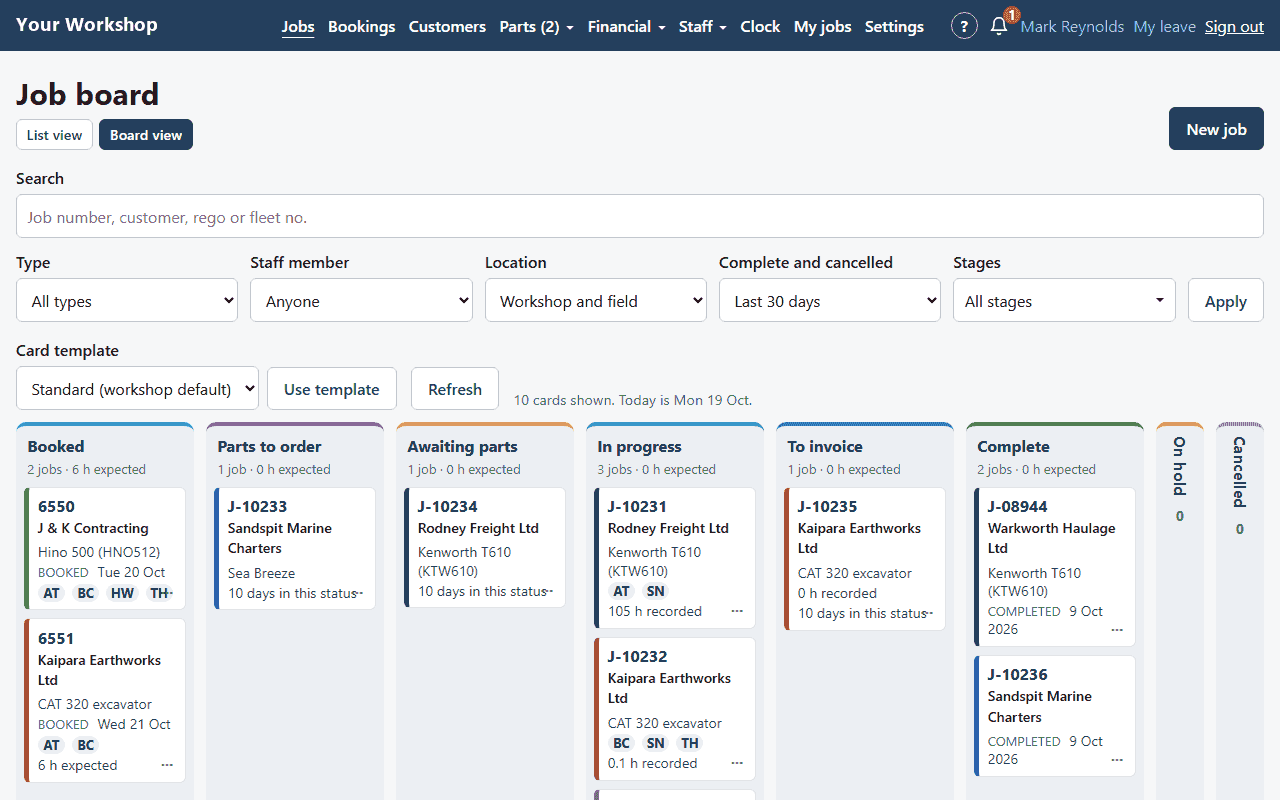Viewport: 1280px width, 800px height.
Task: Open job J-10236 in Complete column
Action: [1055, 715]
